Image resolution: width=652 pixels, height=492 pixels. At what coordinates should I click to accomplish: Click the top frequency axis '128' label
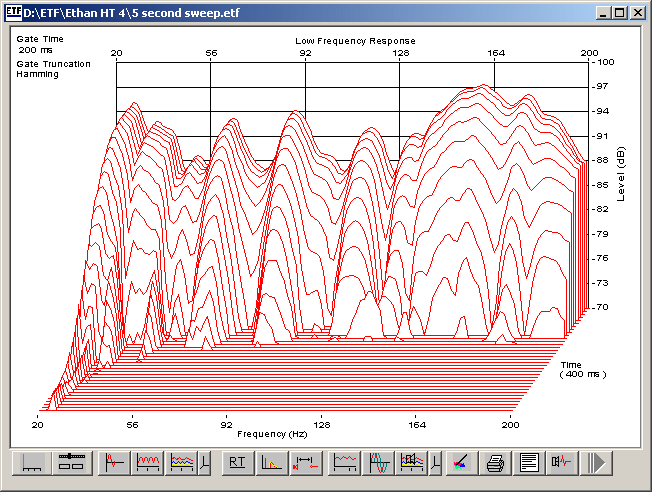tap(401, 53)
